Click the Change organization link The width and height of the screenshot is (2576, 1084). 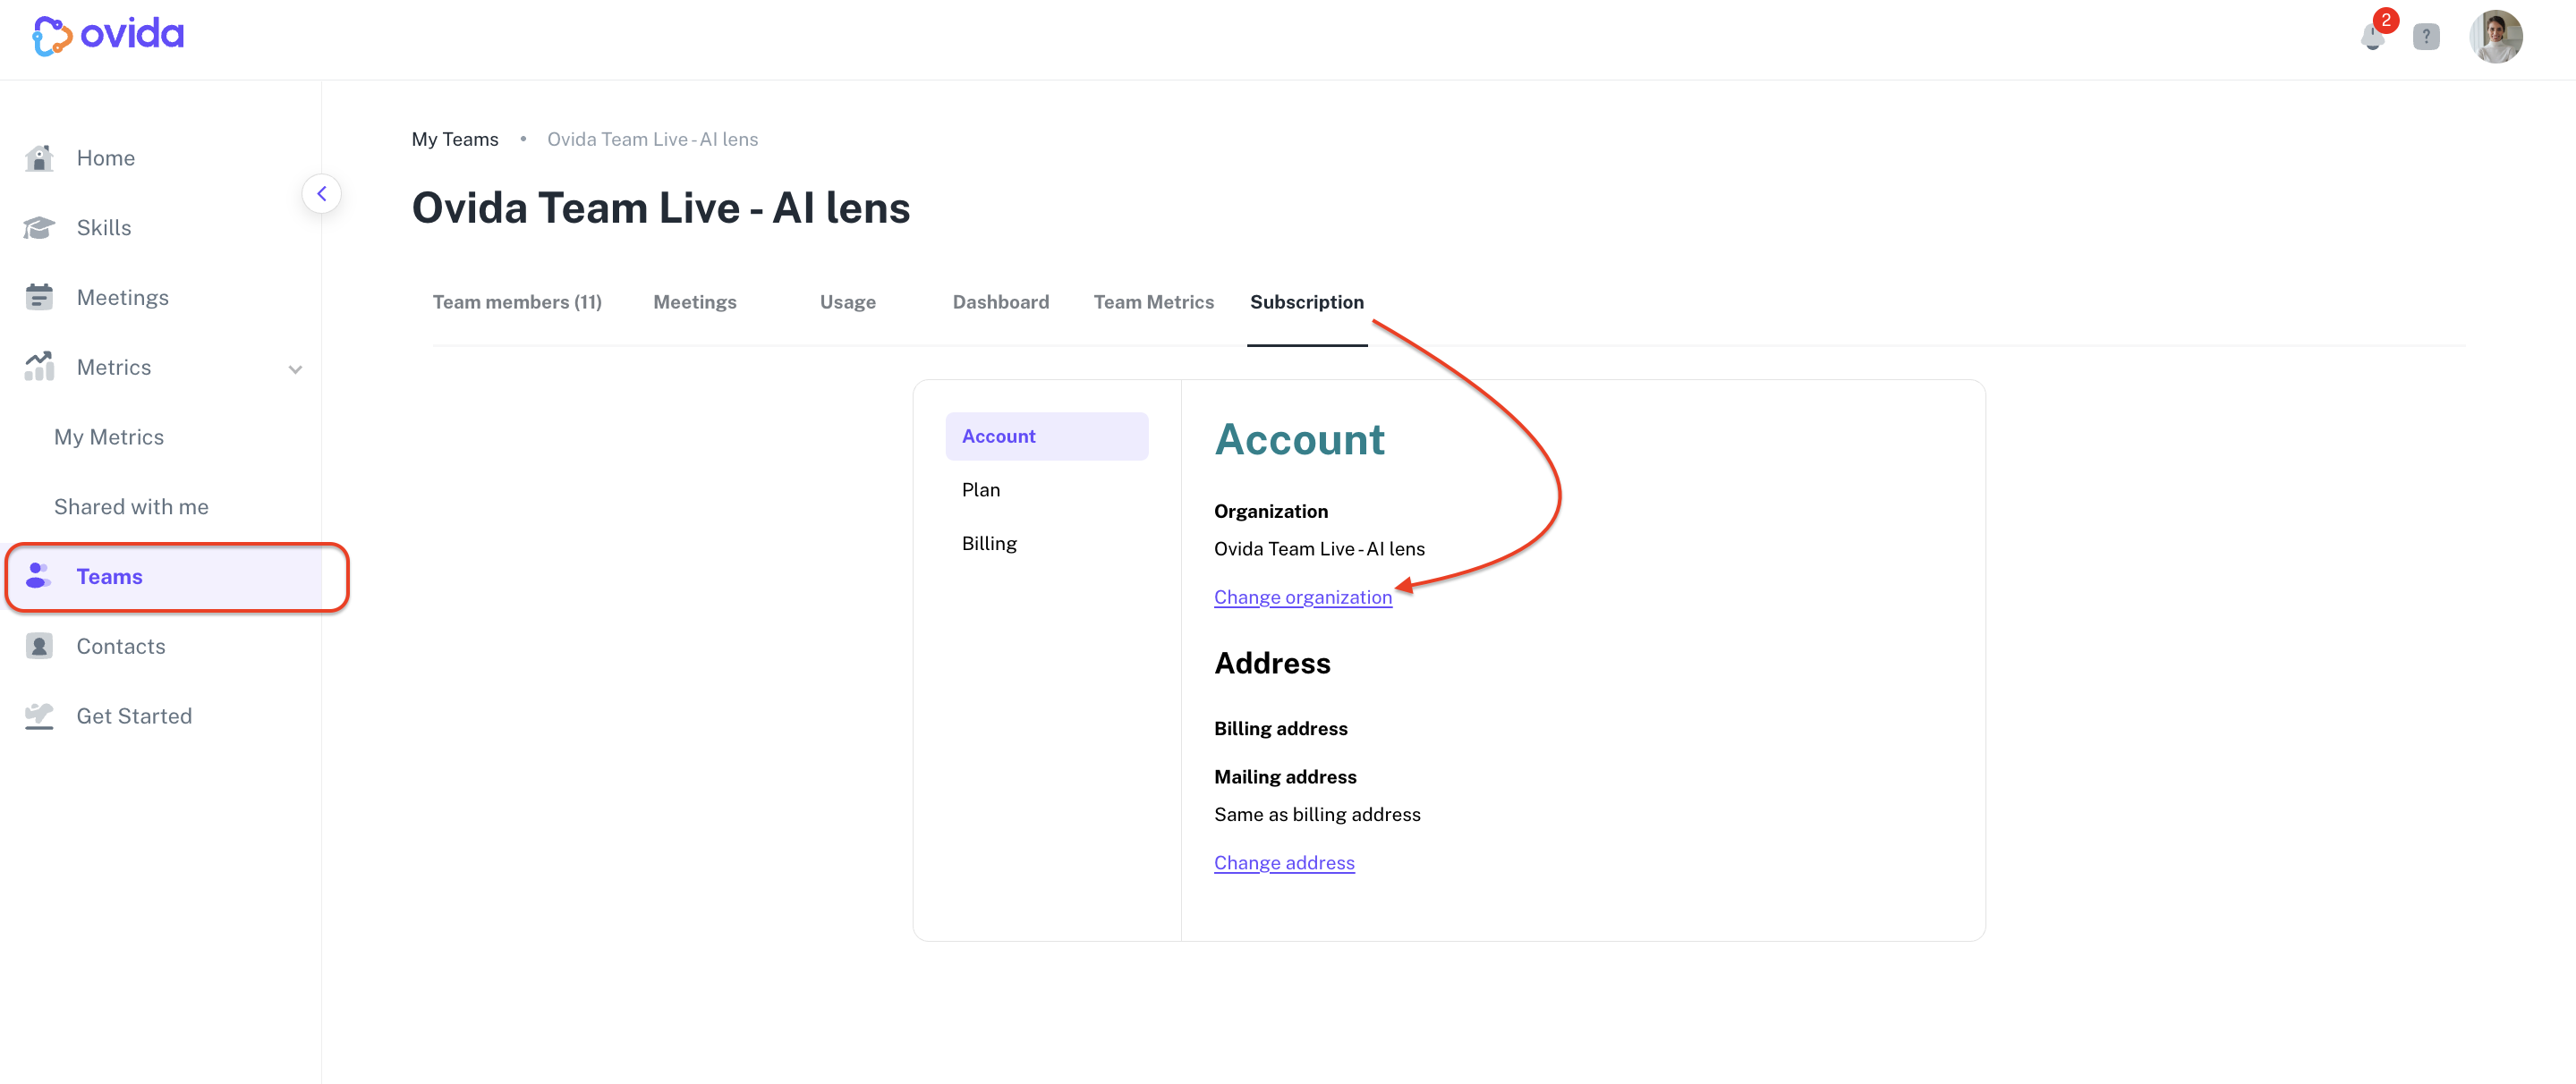pos(1303,597)
